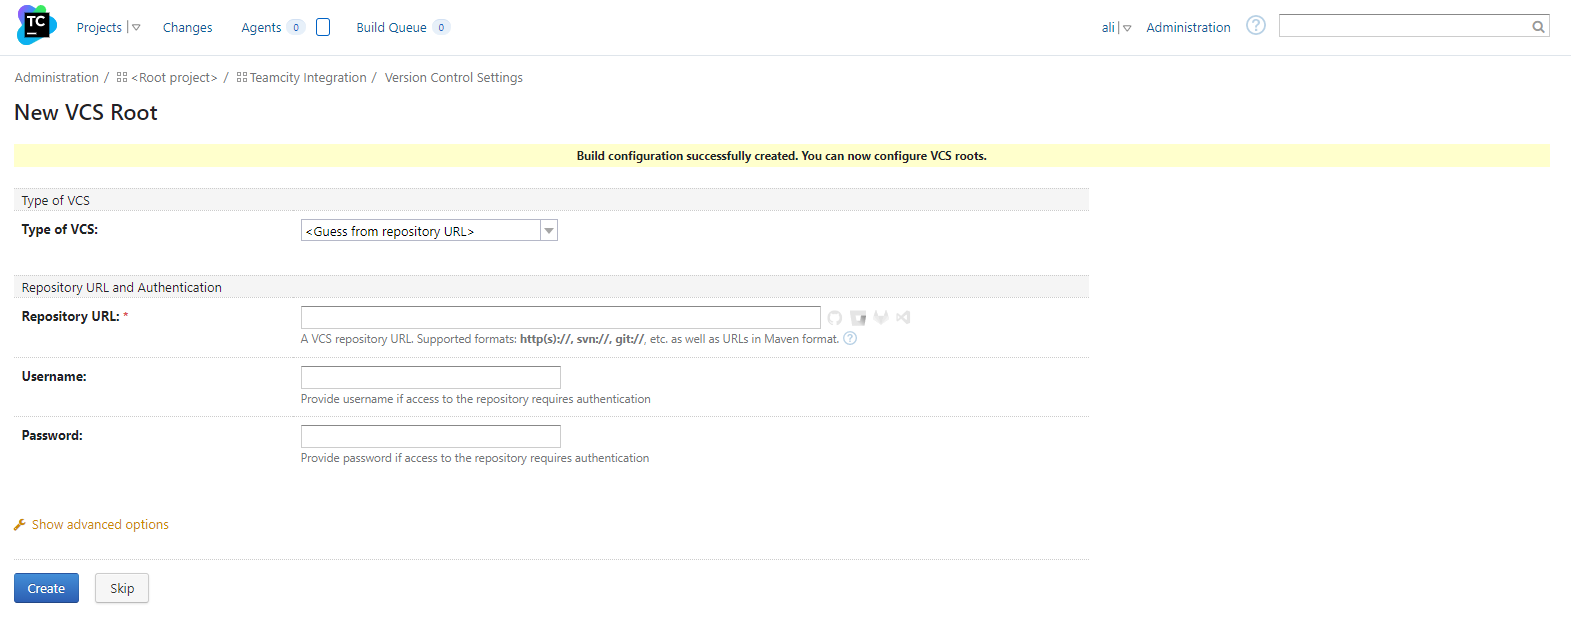Screen dimensions: 1571x638
Task: Expand the Projects dropdown arrow
Action: (136, 28)
